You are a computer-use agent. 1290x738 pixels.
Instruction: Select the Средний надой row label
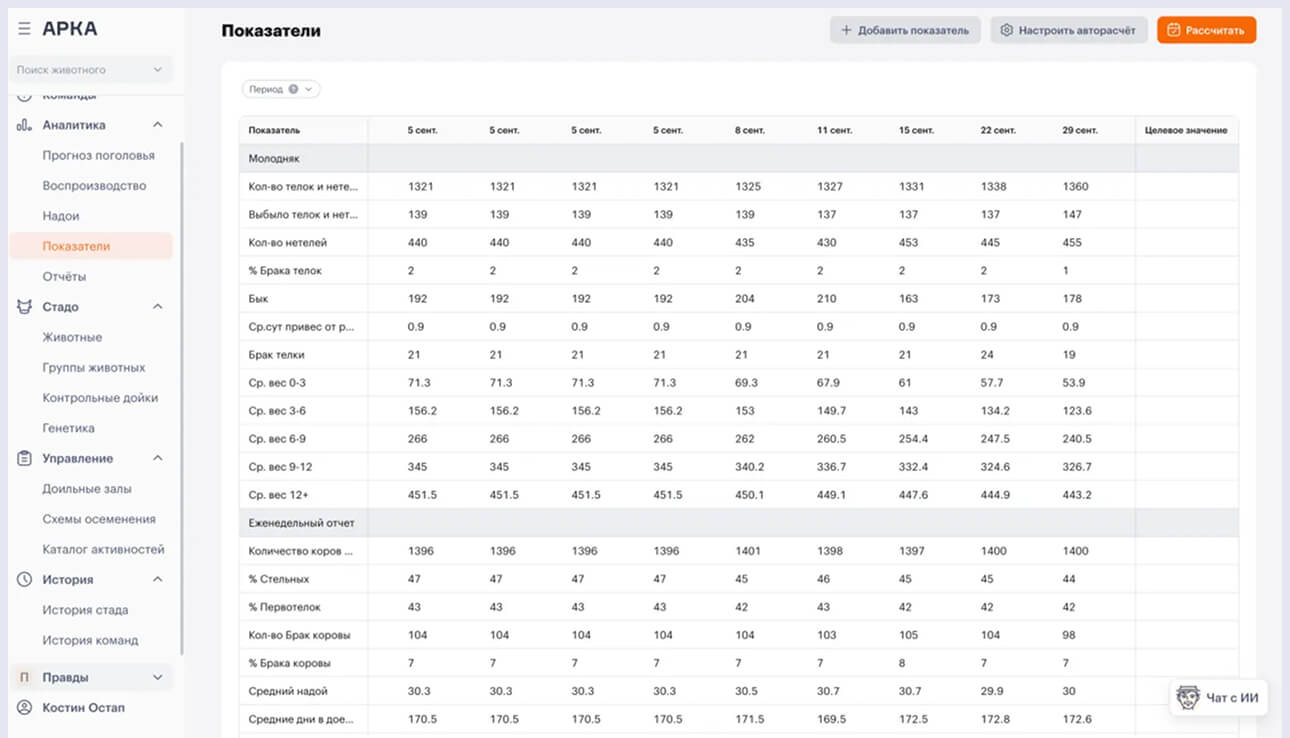pyautogui.click(x=288, y=691)
